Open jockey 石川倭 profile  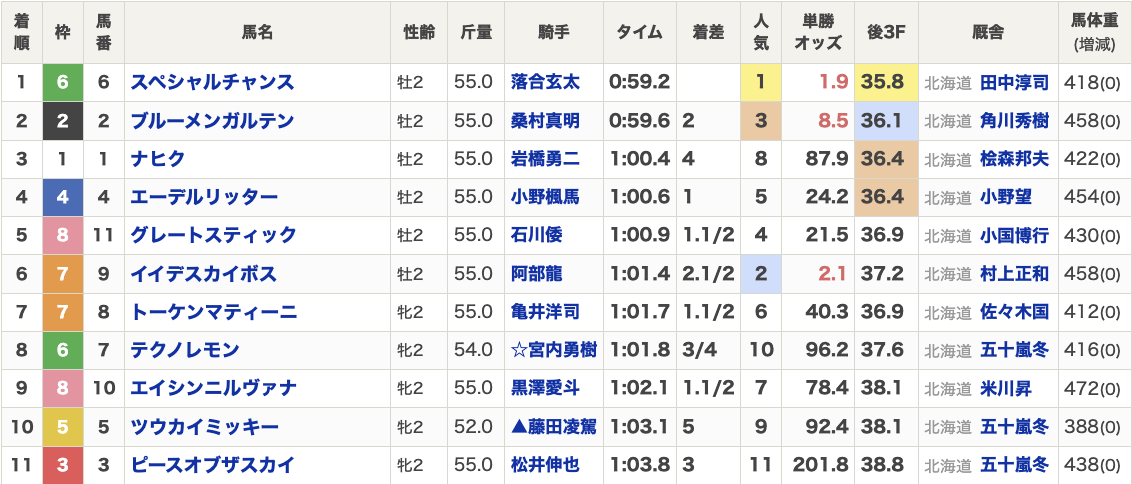click(536, 235)
